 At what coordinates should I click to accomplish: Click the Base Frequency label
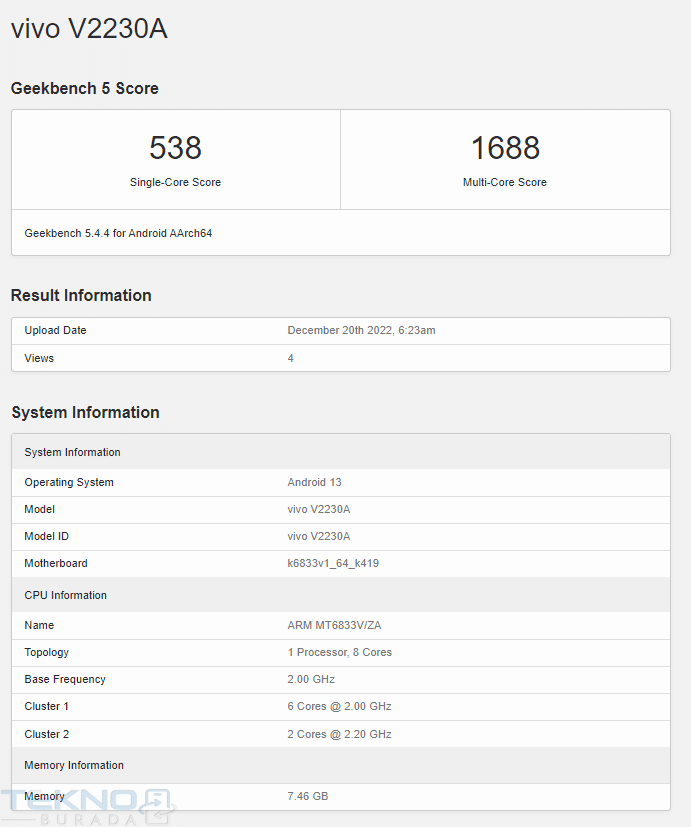click(x=65, y=679)
